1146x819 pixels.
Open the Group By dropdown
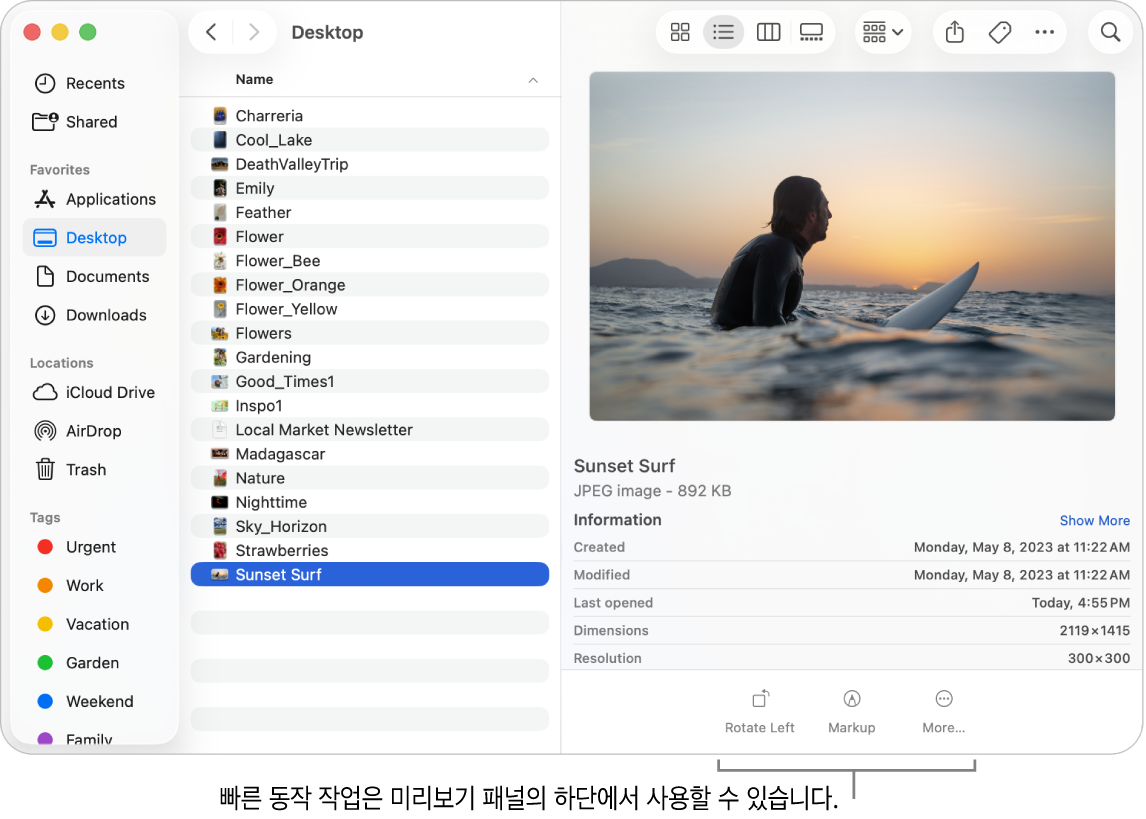882,33
